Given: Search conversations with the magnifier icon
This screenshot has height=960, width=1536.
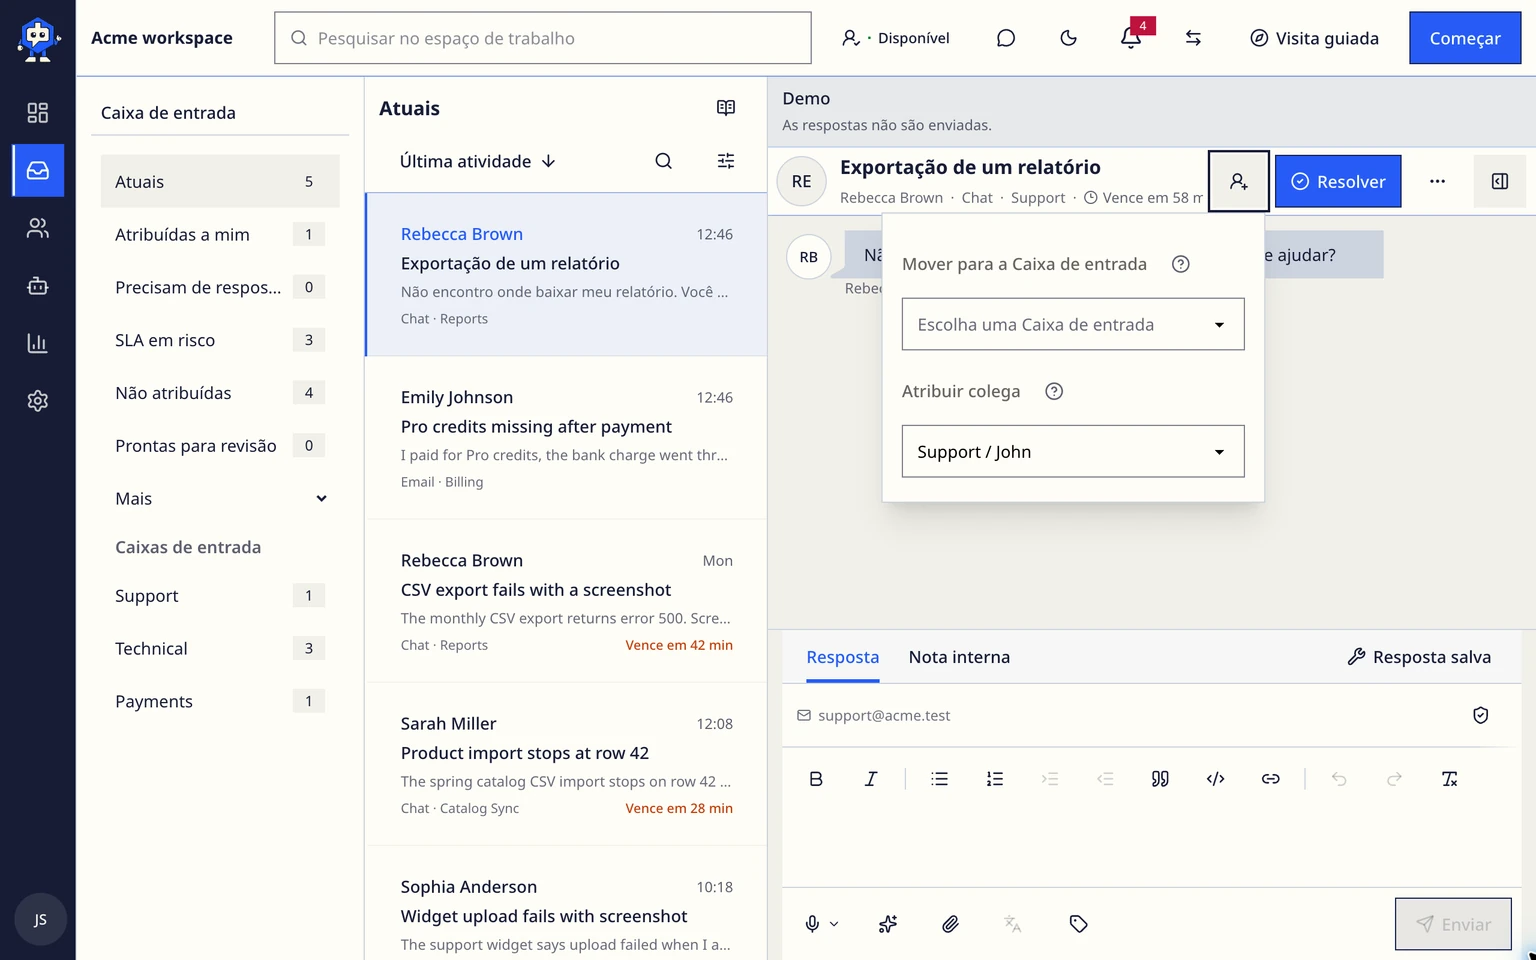Looking at the screenshot, I should pos(663,161).
